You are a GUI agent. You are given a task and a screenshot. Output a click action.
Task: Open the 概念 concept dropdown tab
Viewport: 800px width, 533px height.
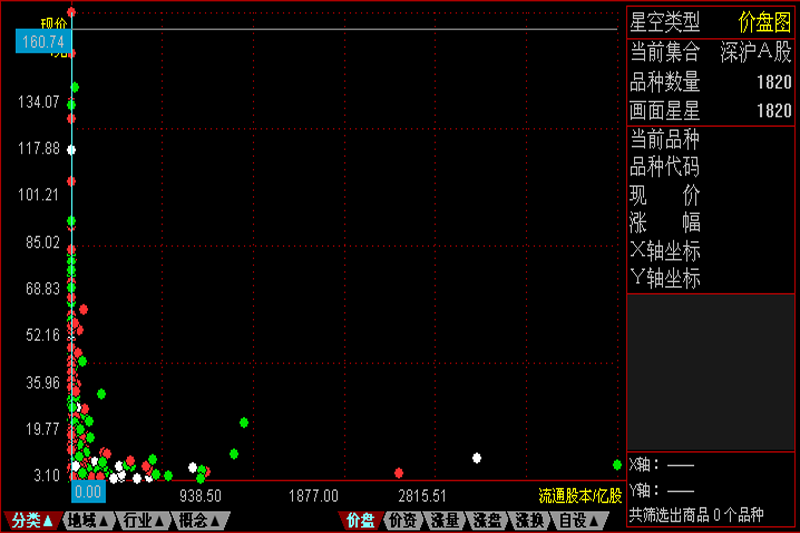point(200,521)
